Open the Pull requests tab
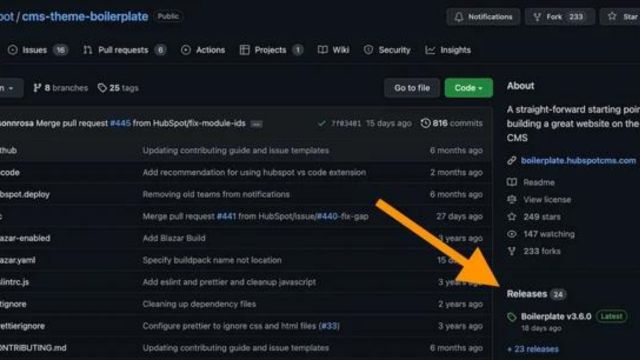This screenshot has width=640, height=360. [x=124, y=50]
